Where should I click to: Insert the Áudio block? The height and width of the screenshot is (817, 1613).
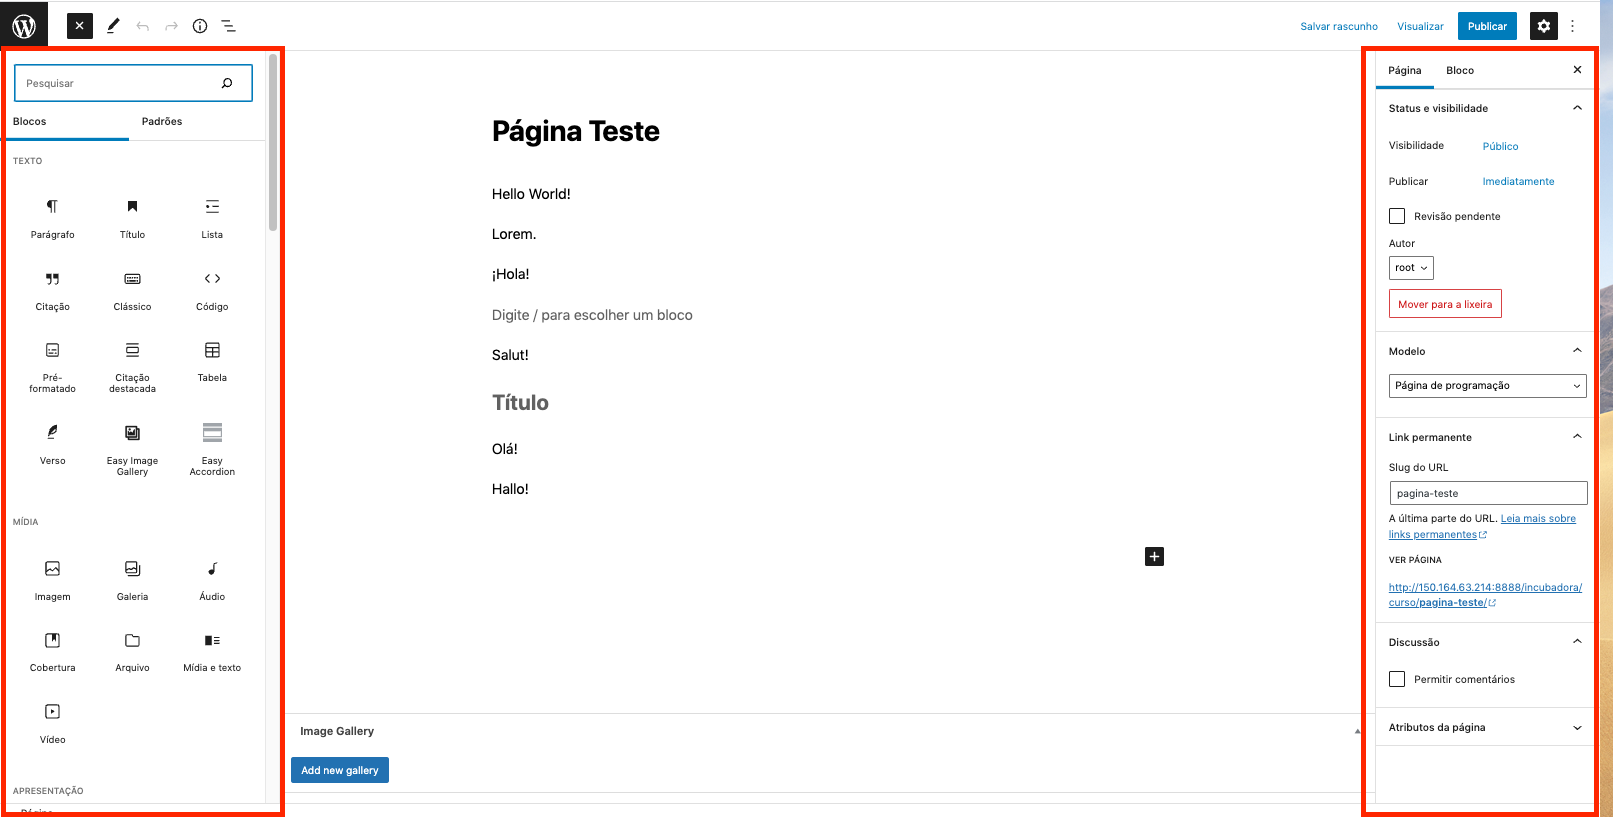point(212,579)
